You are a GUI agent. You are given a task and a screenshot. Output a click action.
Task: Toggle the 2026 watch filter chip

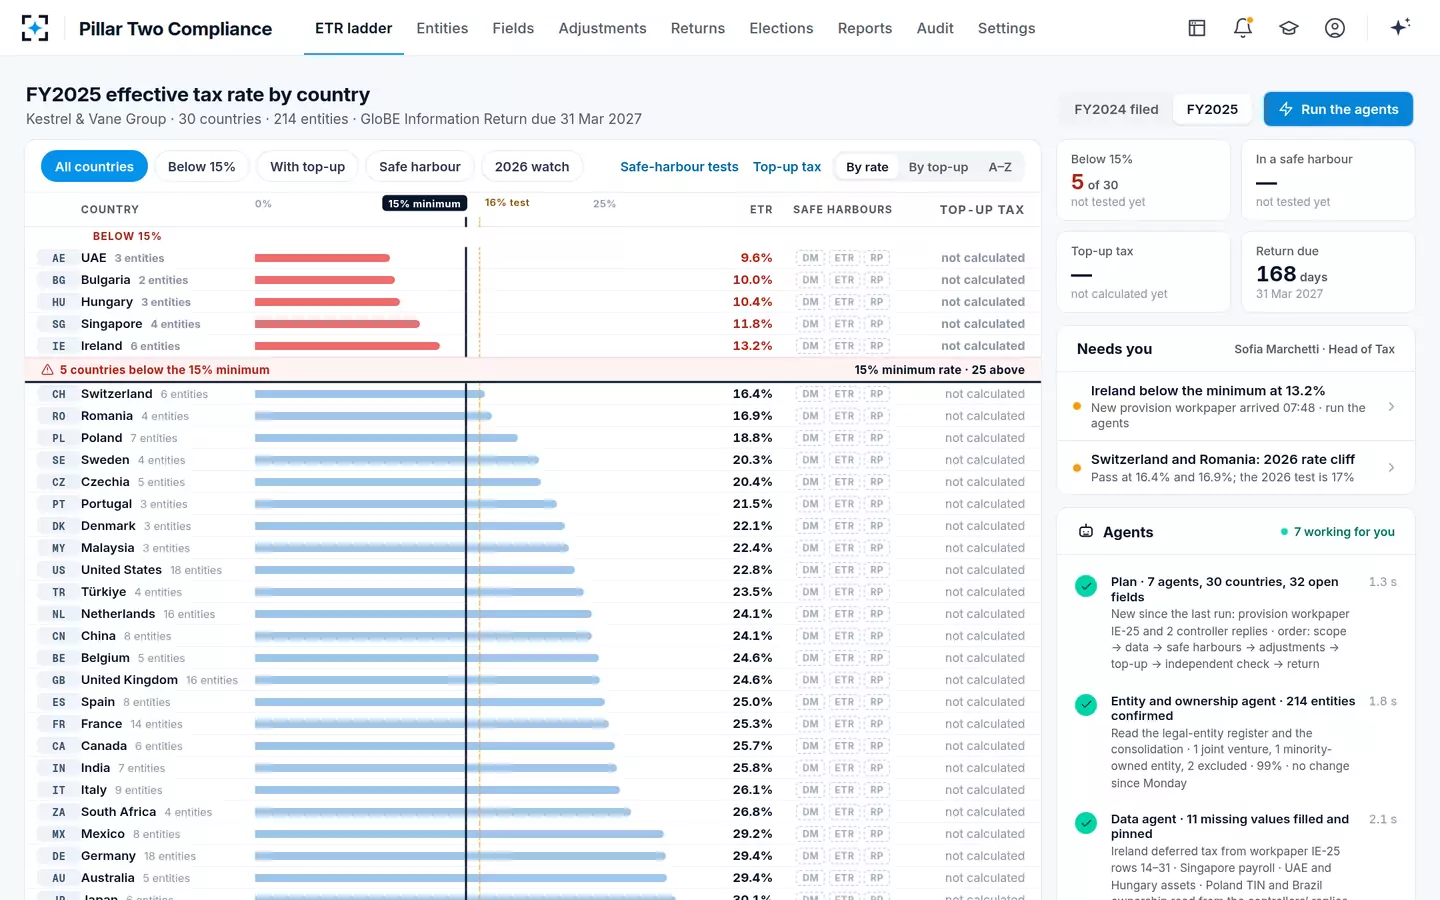coord(532,167)
